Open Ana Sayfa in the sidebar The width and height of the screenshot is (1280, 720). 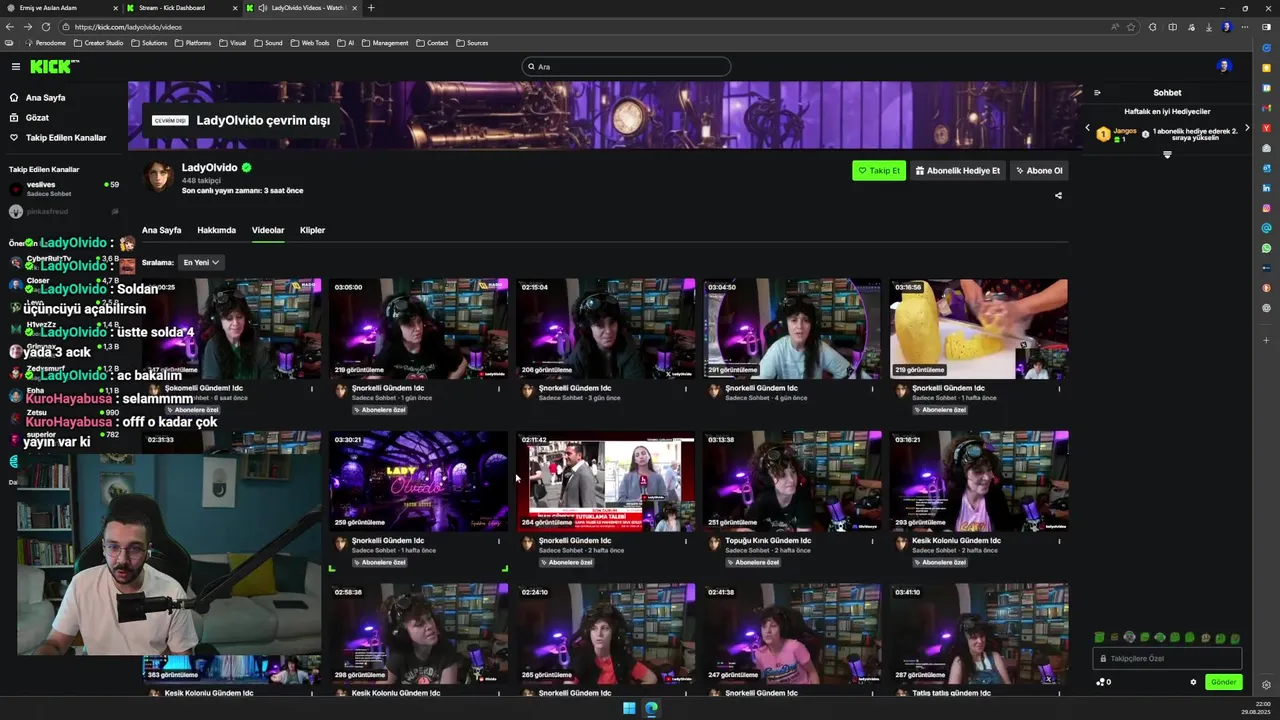pyautogui.click(x=45, y=98)
